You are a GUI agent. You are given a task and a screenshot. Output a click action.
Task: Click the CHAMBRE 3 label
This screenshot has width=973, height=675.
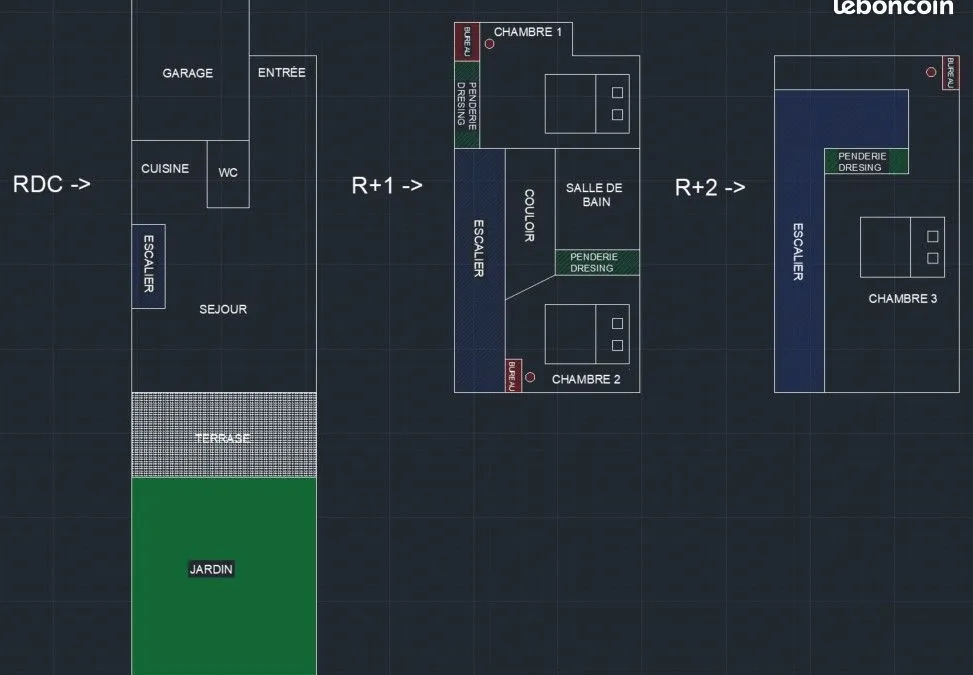902,298
